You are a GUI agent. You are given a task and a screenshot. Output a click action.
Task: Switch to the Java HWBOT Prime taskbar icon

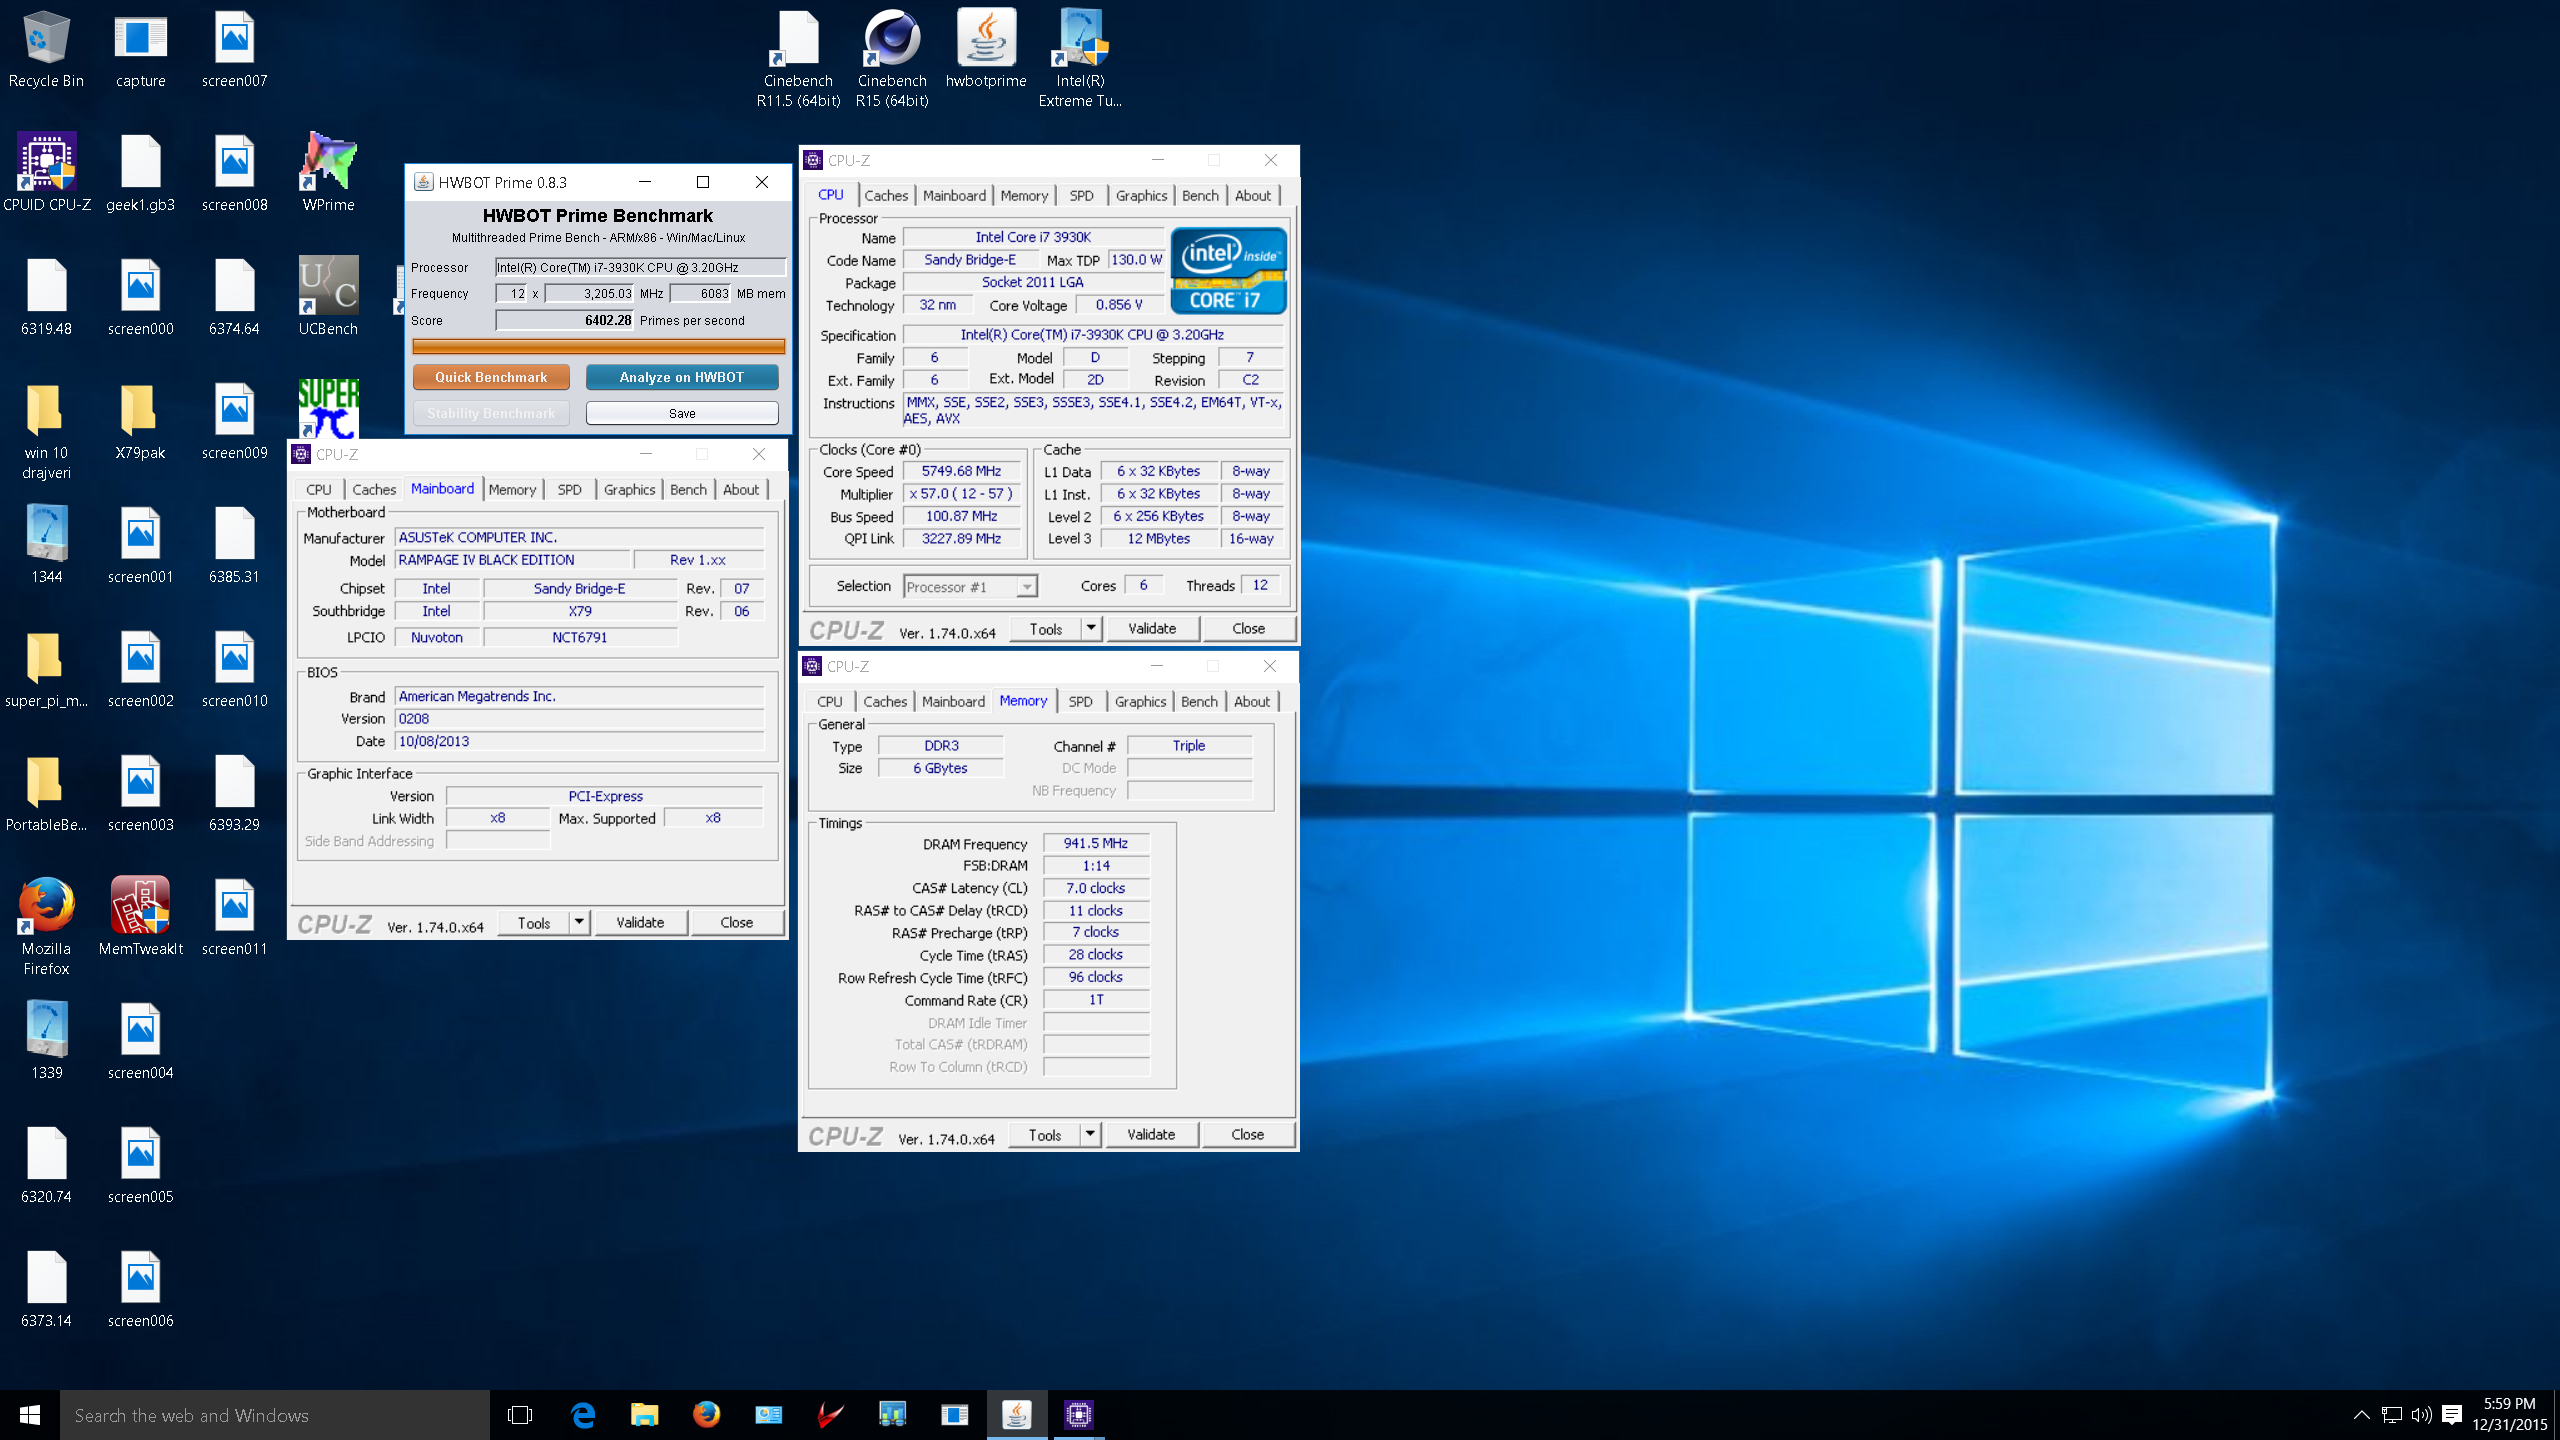[x=1017, y=1415]
